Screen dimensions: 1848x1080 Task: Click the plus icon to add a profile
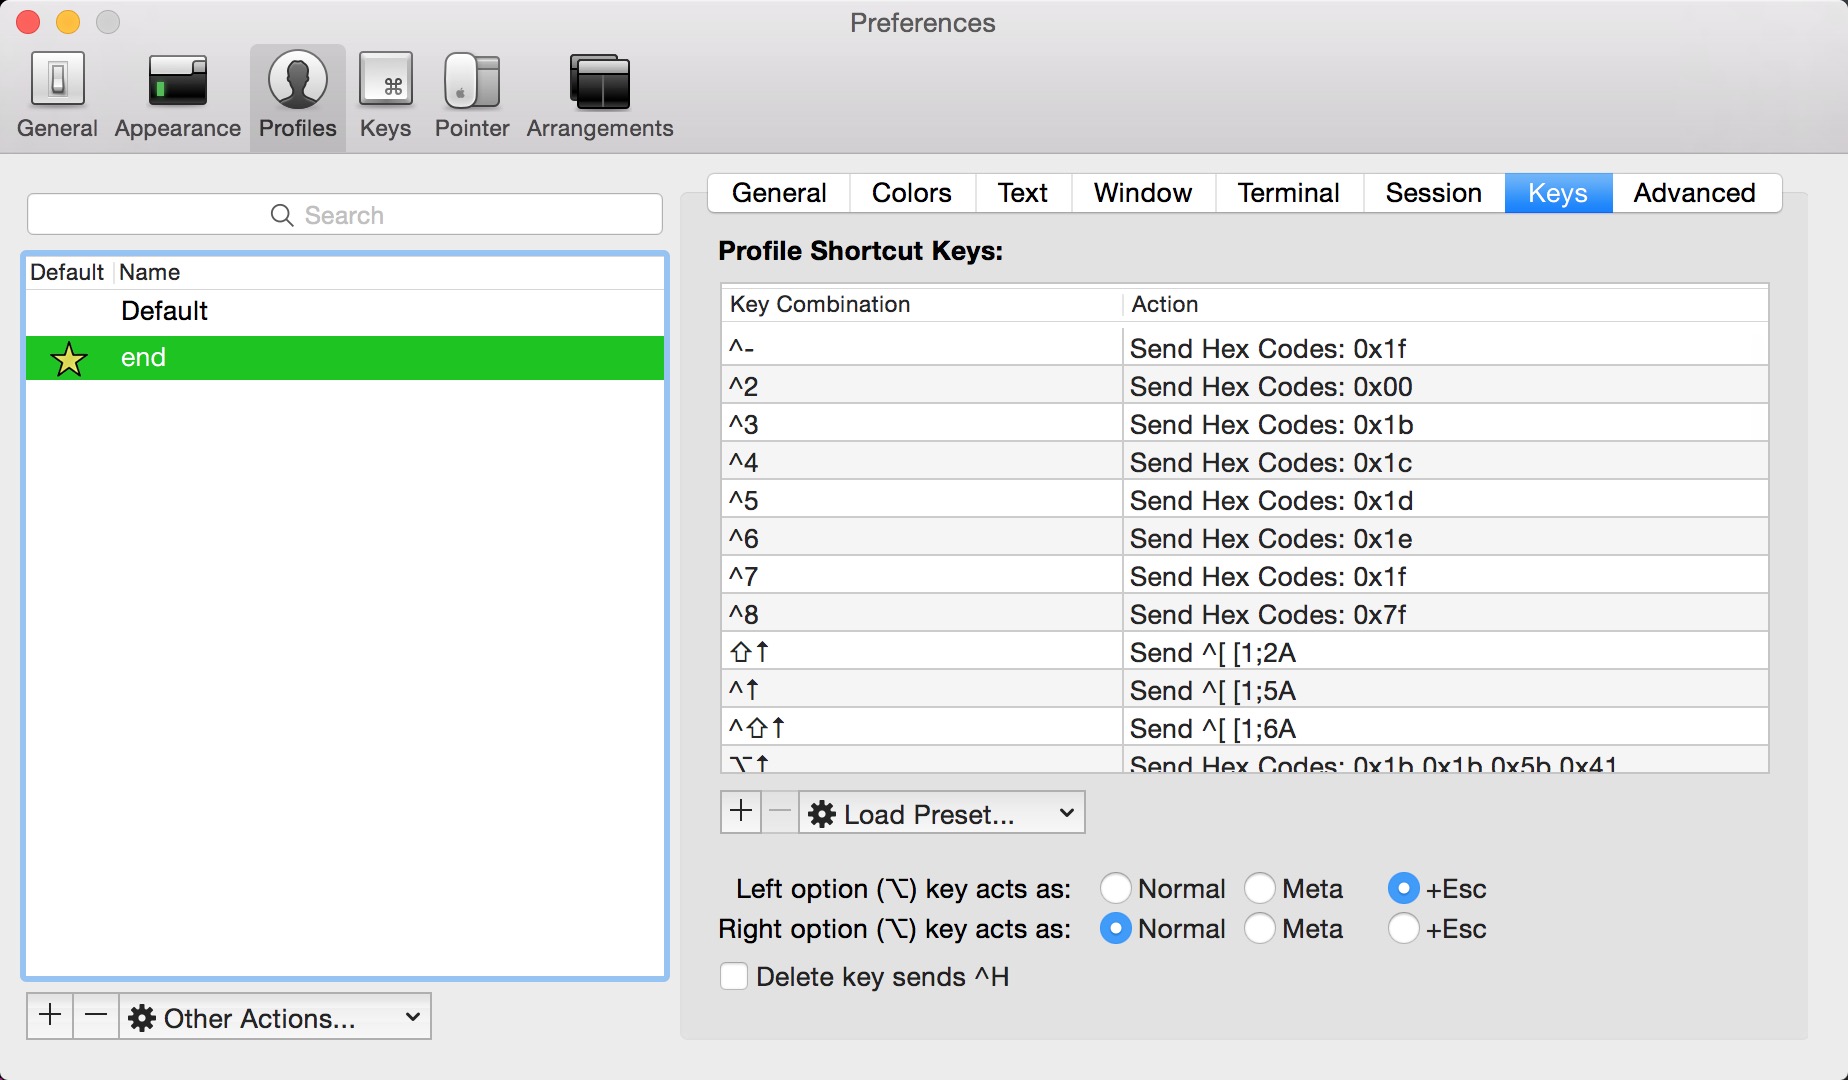(49, 1016)
